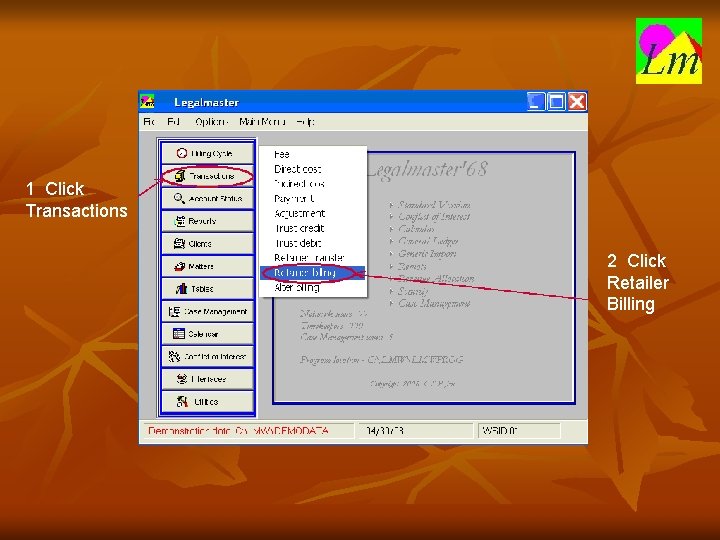Click the last feature entry, Case Management
Screen dimensions: 720x540
434,304
